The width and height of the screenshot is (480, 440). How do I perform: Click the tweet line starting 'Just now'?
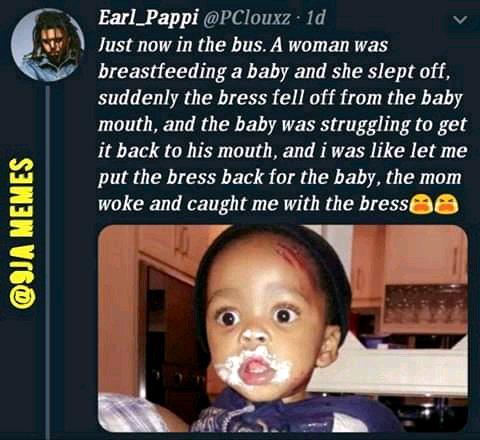(x=243, y=45)
